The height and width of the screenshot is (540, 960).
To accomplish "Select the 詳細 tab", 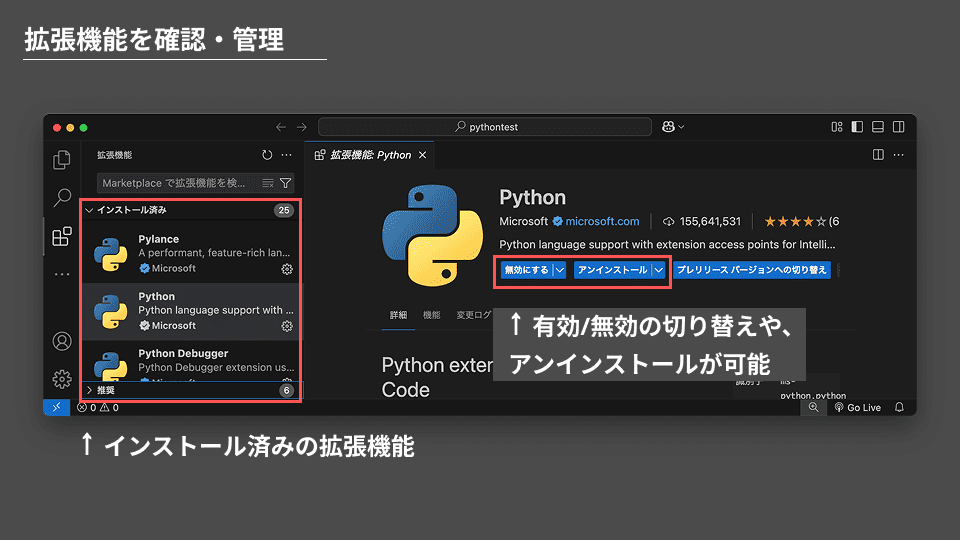I will tap(398, 315).
